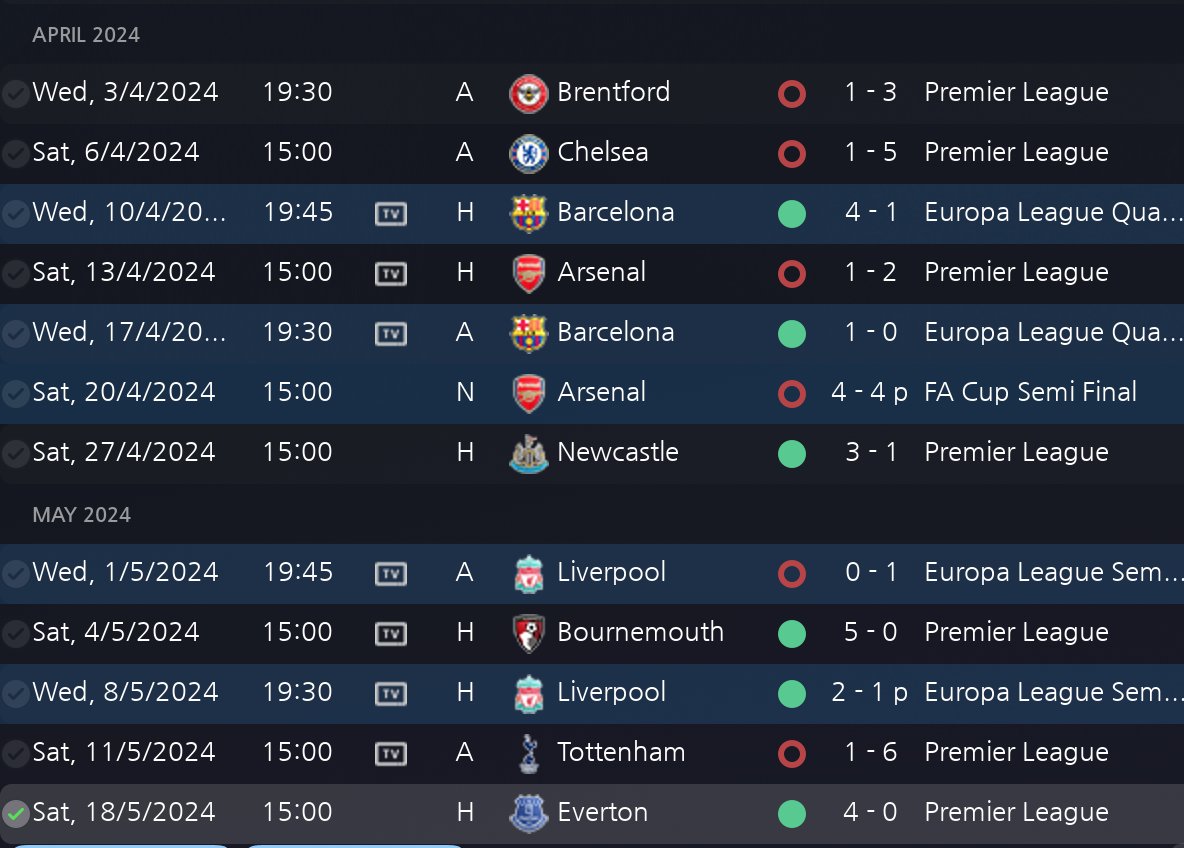Click TV icon on 10/4/2024 Barcelona match
1184x848 pixels.
391,213
